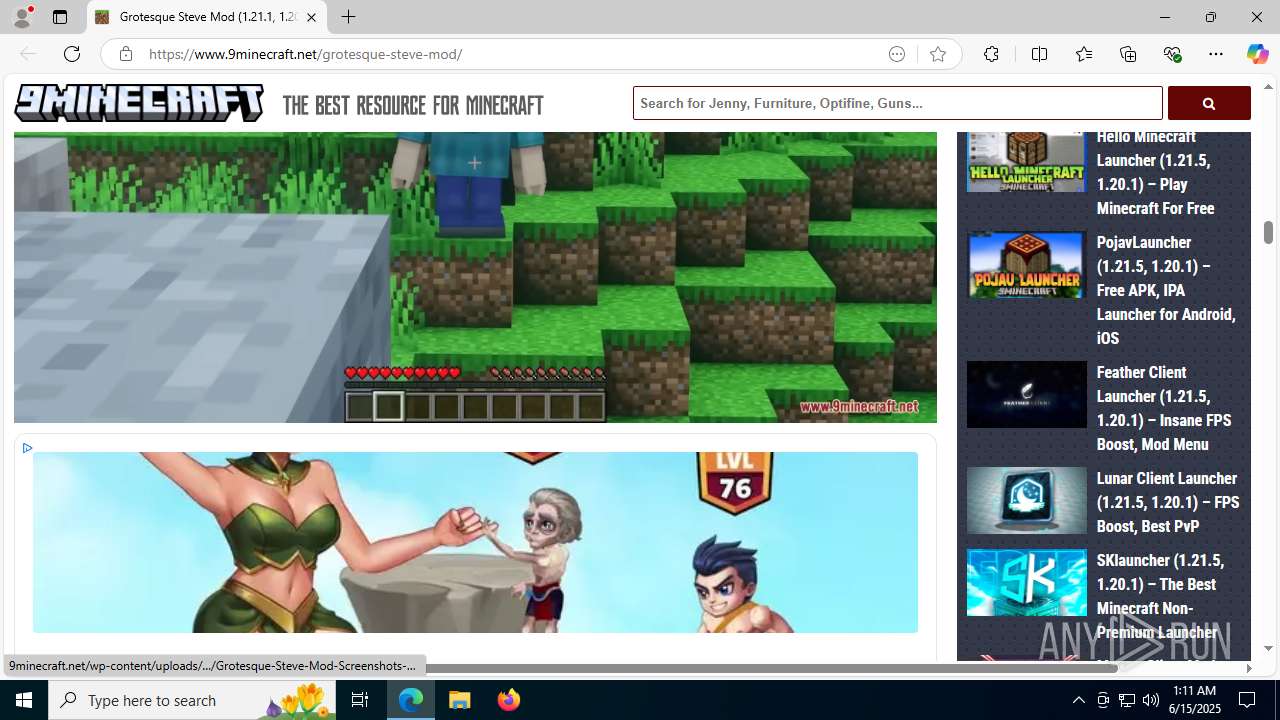Open Lunar Client Launcher thumbnail
This screenshot has height=720, width=1280.
[1026, 500]
